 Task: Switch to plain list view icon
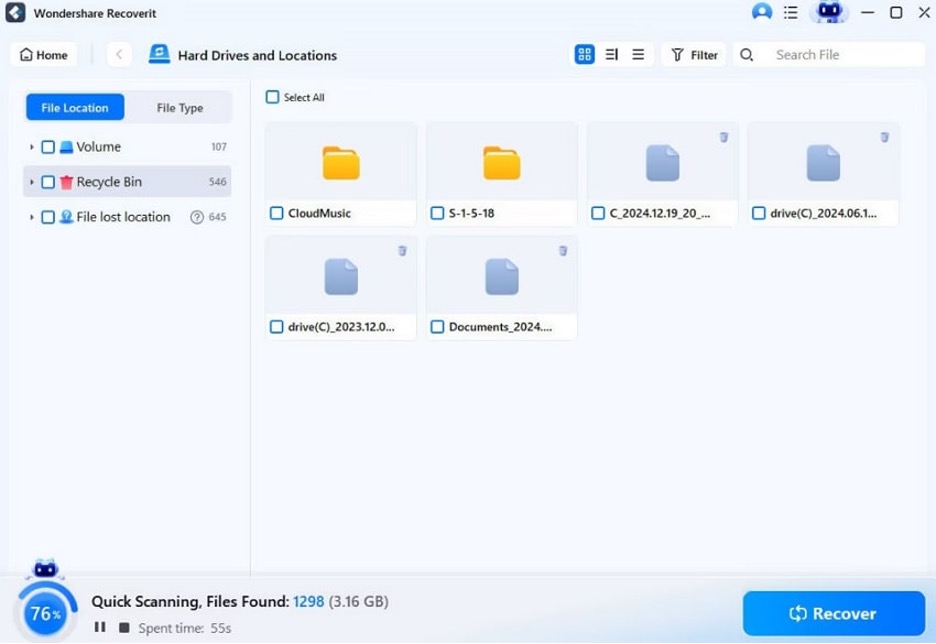(638, 55)
